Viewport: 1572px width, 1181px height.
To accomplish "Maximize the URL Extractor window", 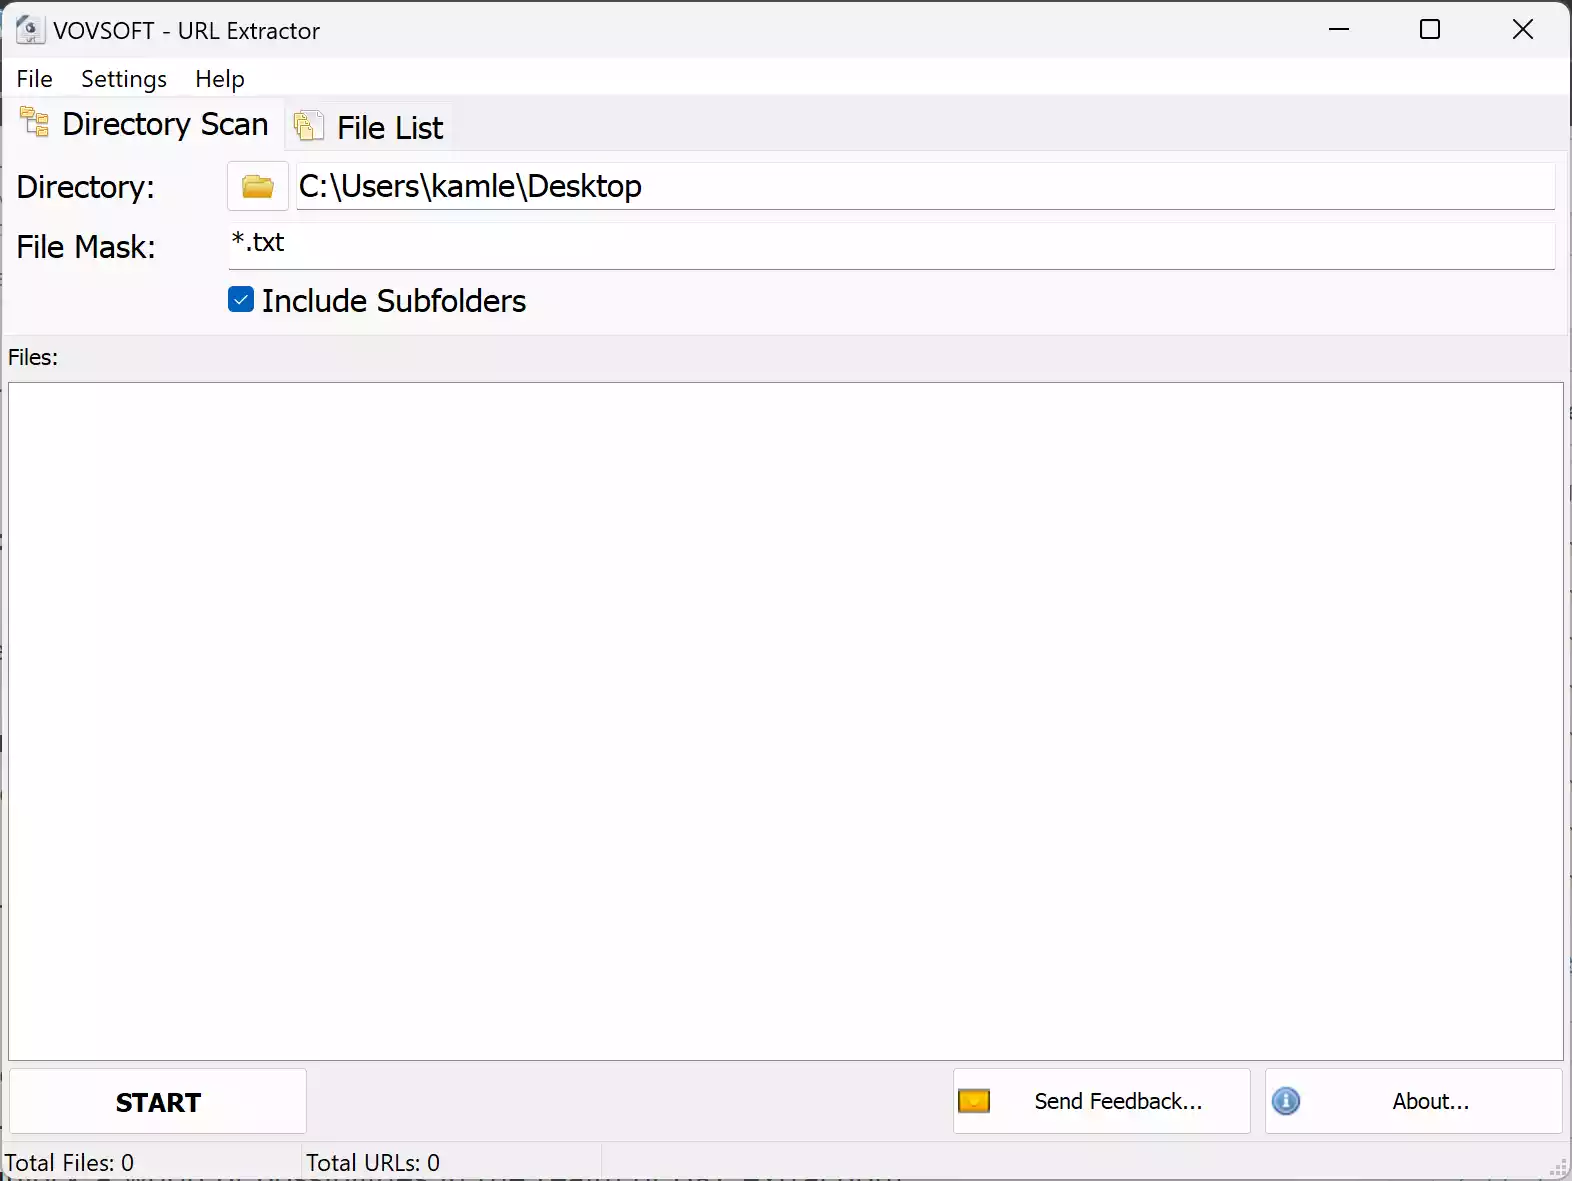I will (x=1430, y=29).
